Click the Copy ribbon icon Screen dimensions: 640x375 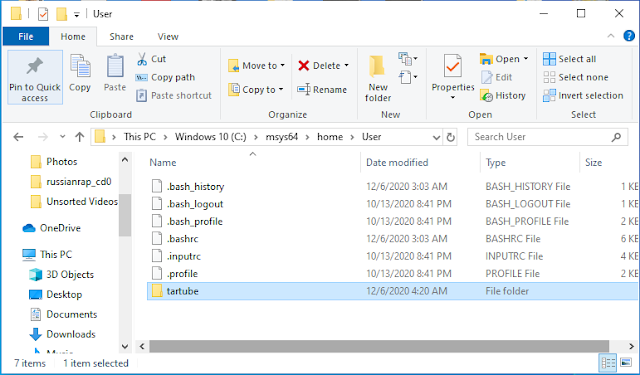coord(80,66)
